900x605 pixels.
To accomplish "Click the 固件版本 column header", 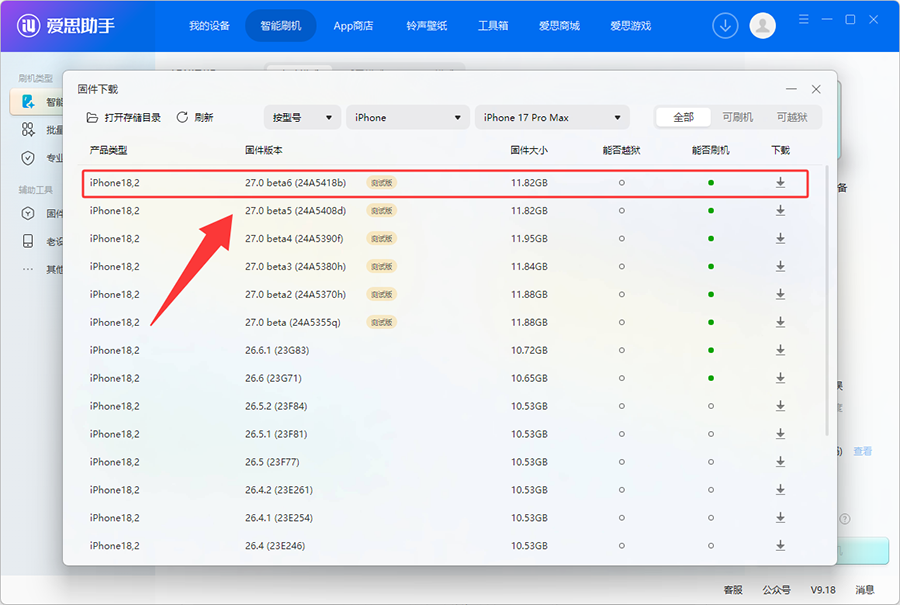I will pyautogui.click(x=263, y=150).
